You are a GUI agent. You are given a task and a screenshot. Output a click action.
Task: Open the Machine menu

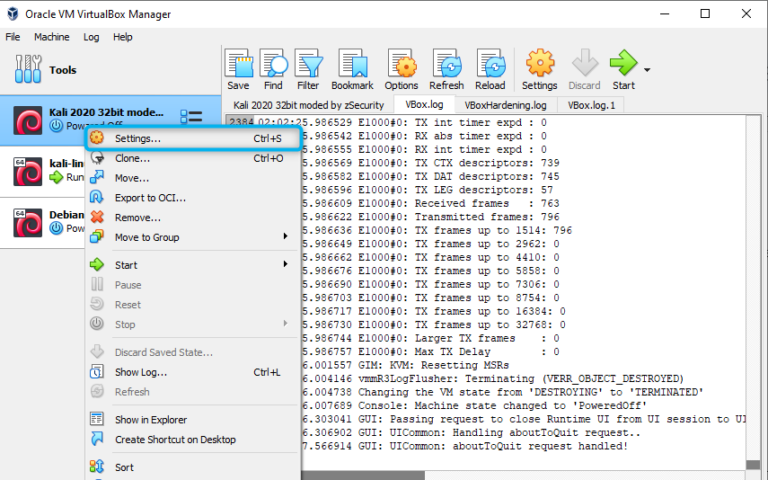click(x=51, y=37)
